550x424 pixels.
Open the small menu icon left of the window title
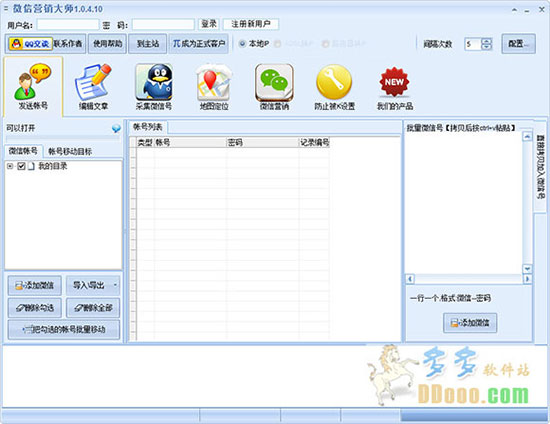pyautogui.click(x=6, y=8)
